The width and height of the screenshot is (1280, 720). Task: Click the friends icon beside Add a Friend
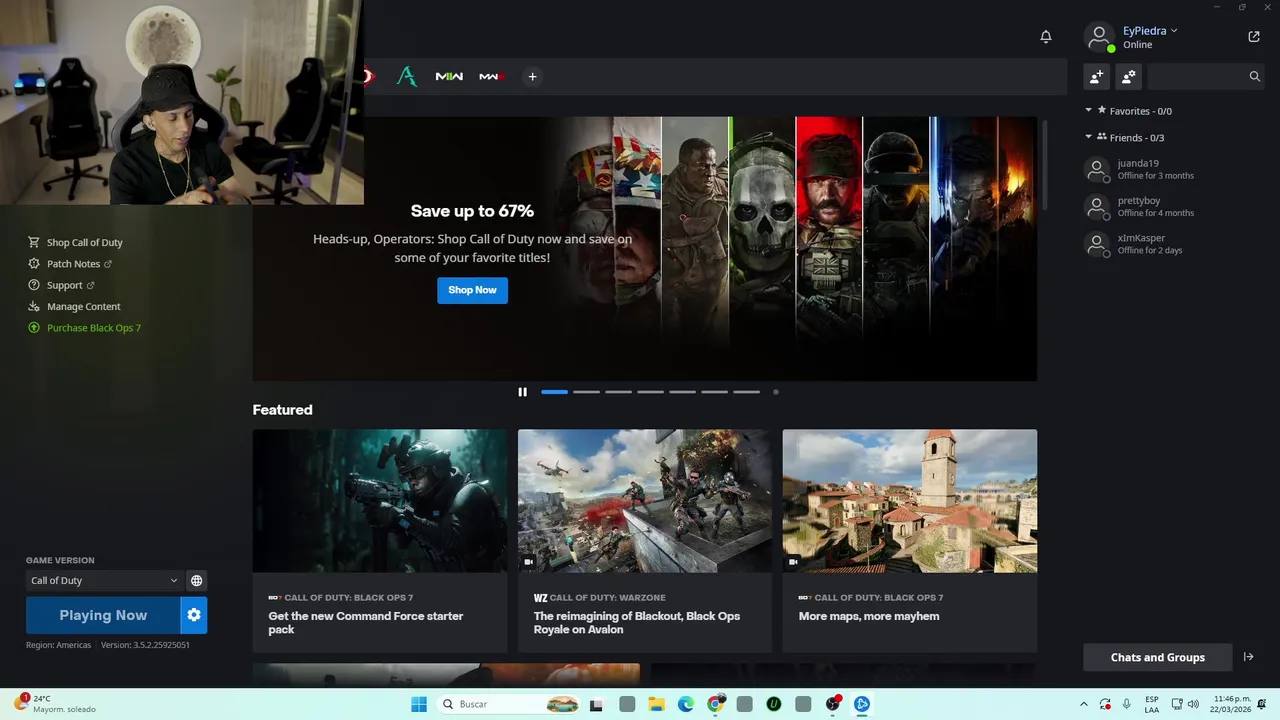click(x=1129, y=76)
